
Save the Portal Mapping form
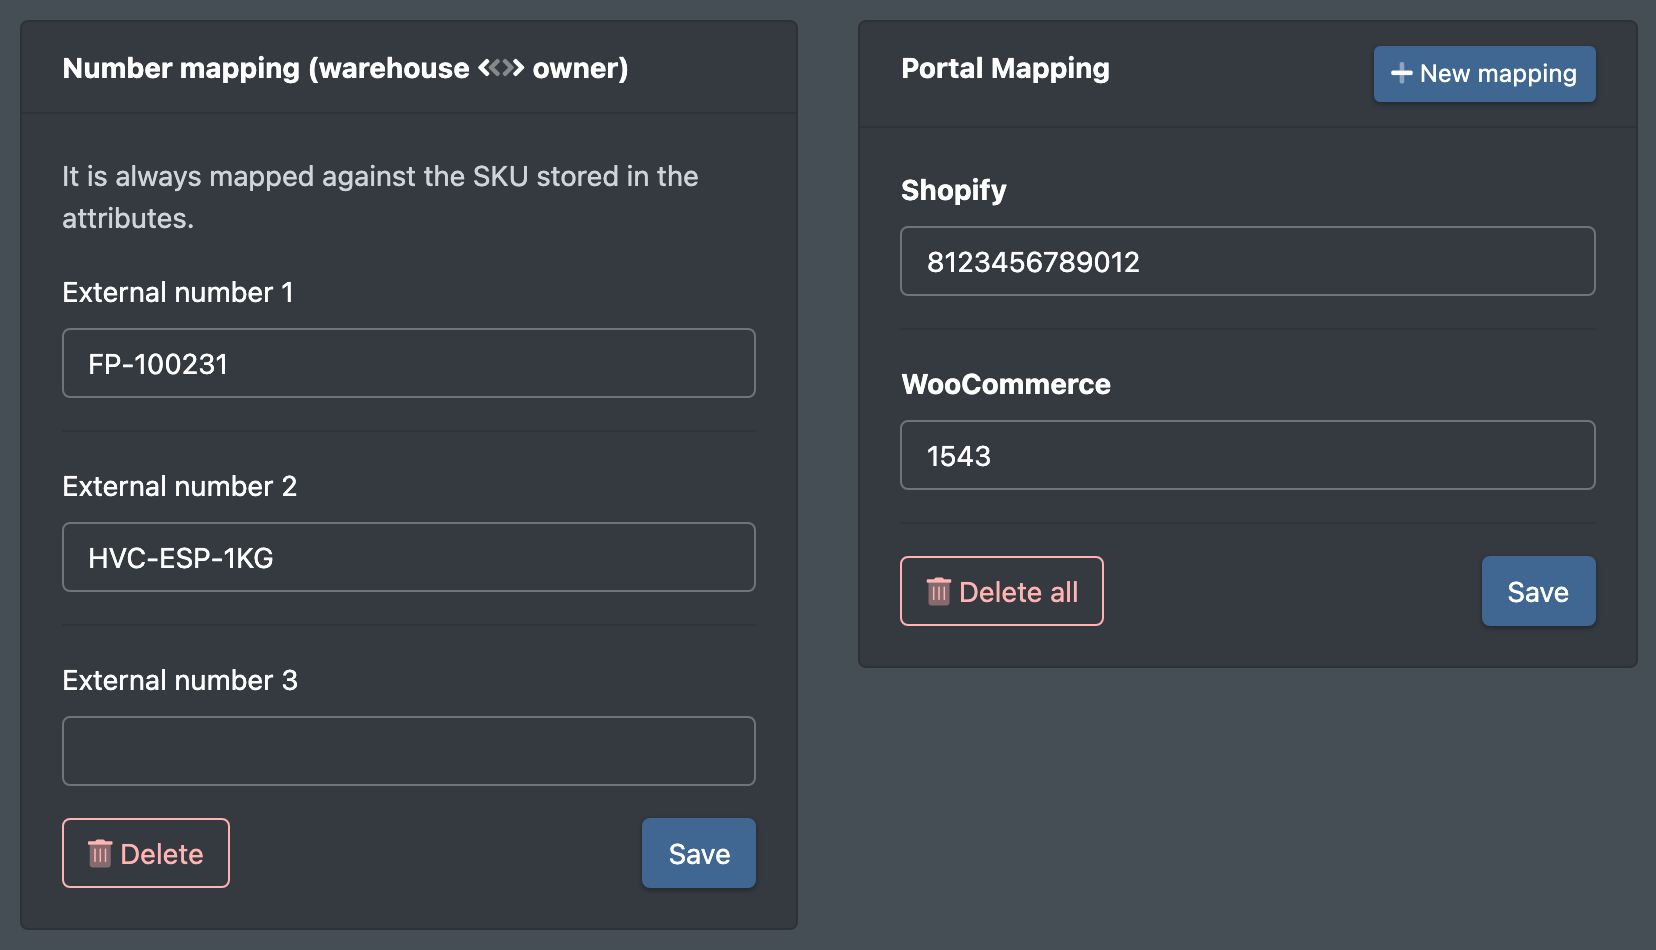pyautogui.click(x=1538, y=591)
